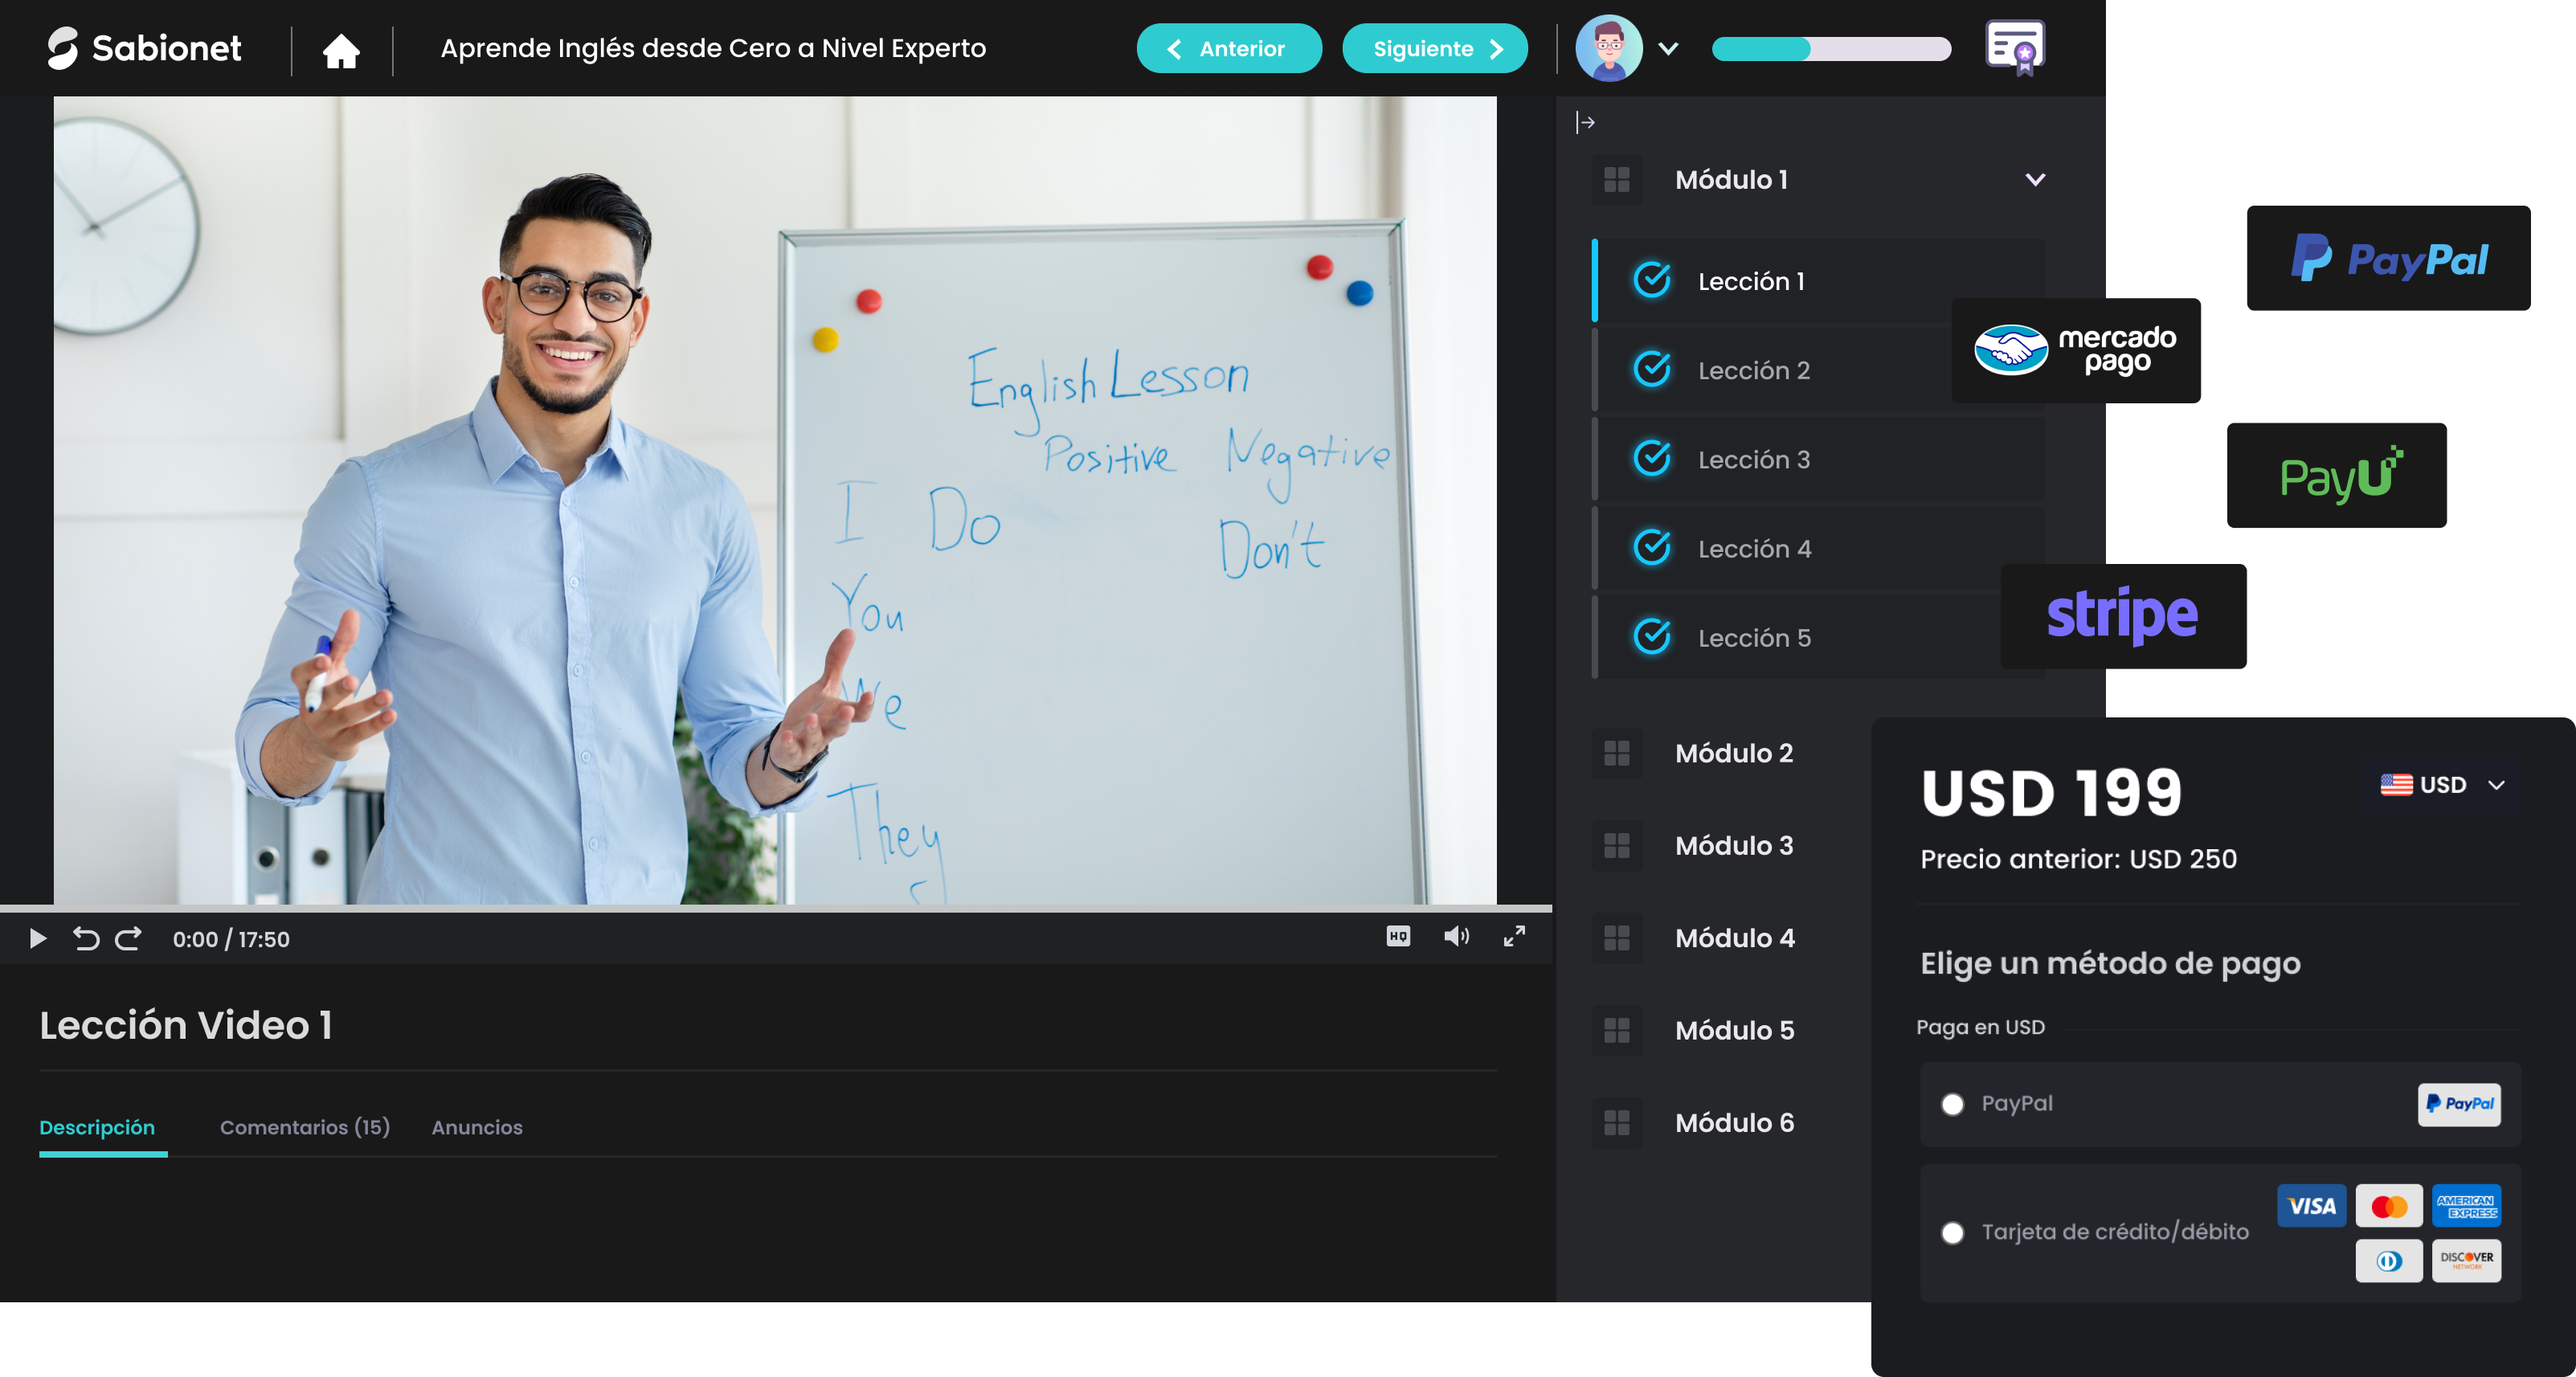
Task: Click the Visa card icon
Action: [2311, 1206]
